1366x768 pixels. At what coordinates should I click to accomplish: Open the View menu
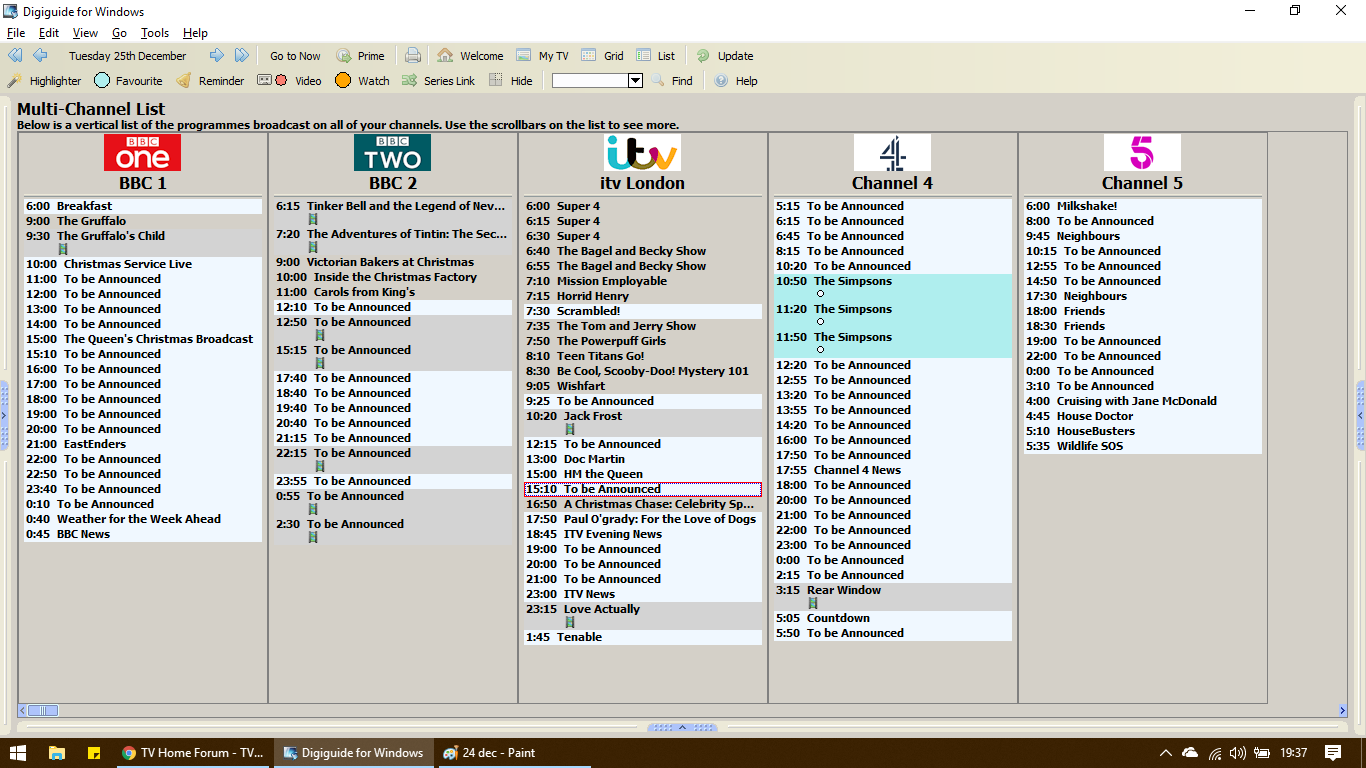[x=86, y=33]
